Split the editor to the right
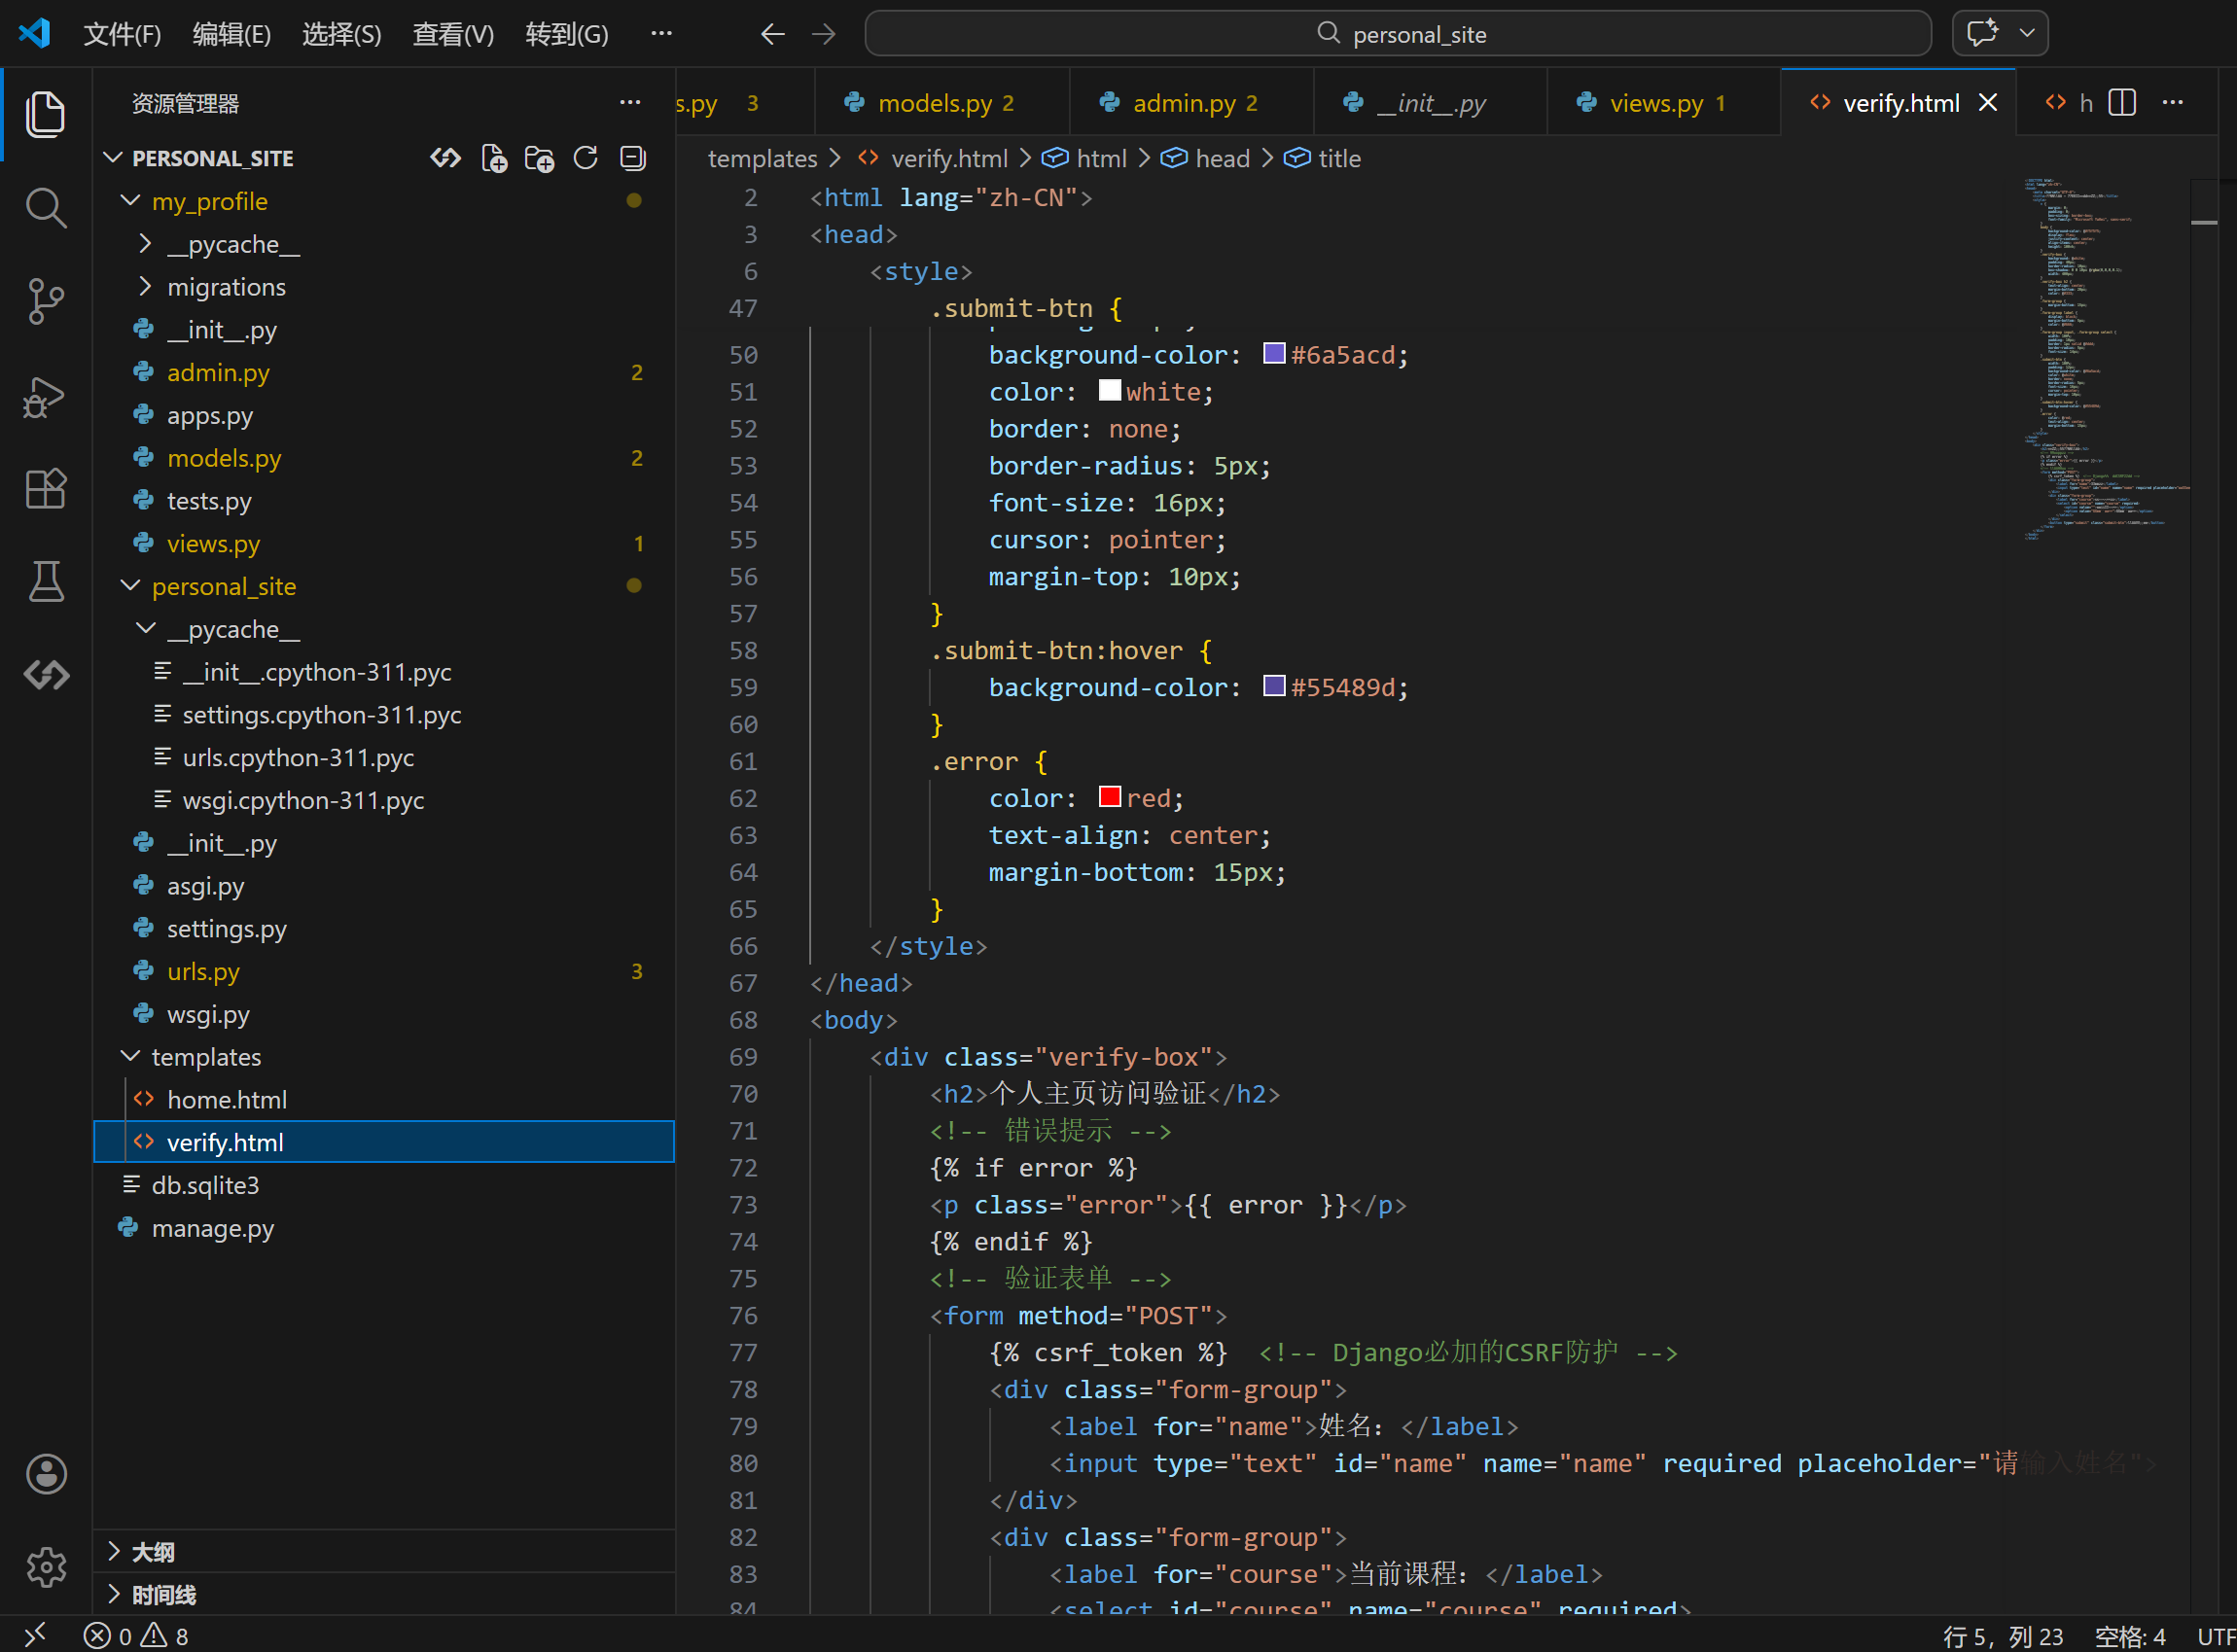2237x1652 pixels. coord(2122,103)
